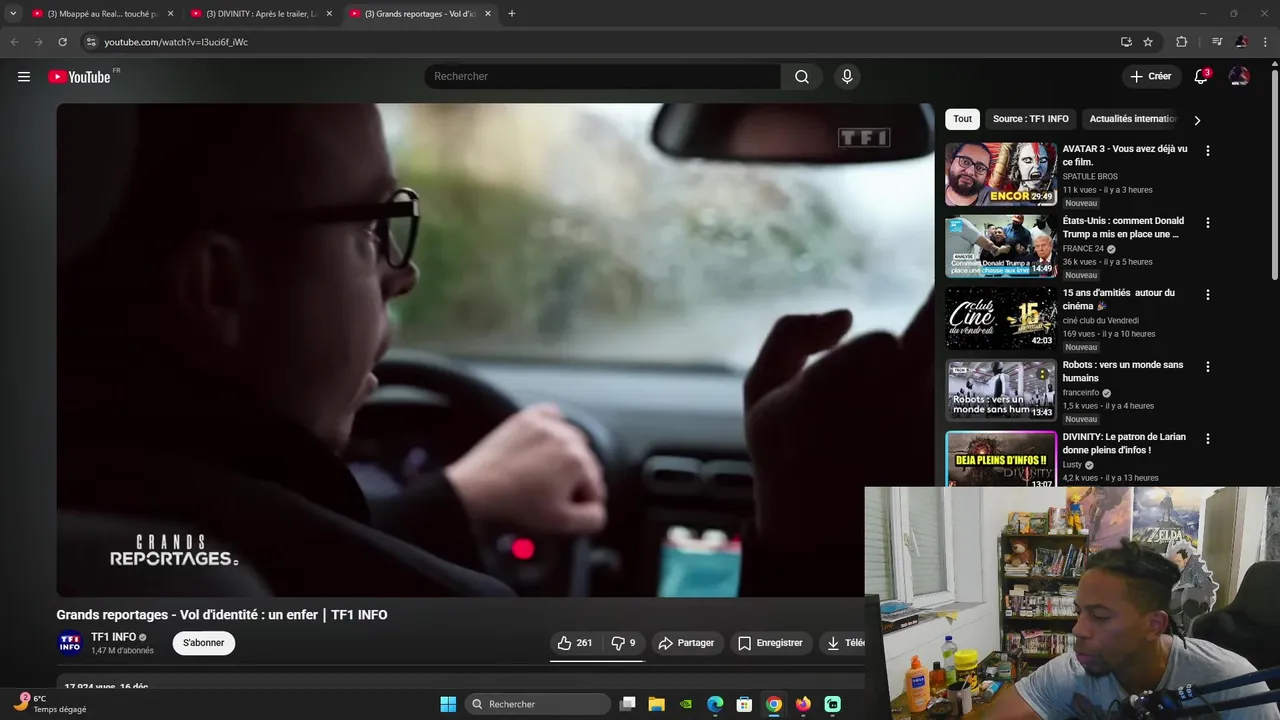Open the TF1 INFO channel avatar
1280x720 pixels.
pos(70,643)
